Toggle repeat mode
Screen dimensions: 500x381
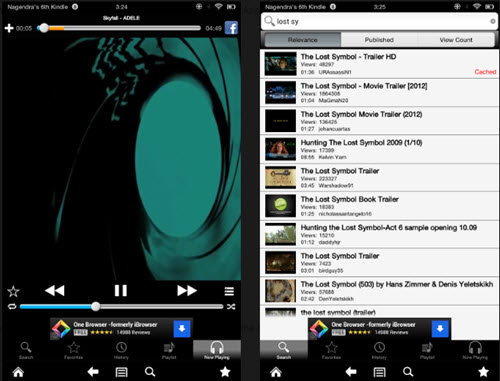tap(12, 306)
